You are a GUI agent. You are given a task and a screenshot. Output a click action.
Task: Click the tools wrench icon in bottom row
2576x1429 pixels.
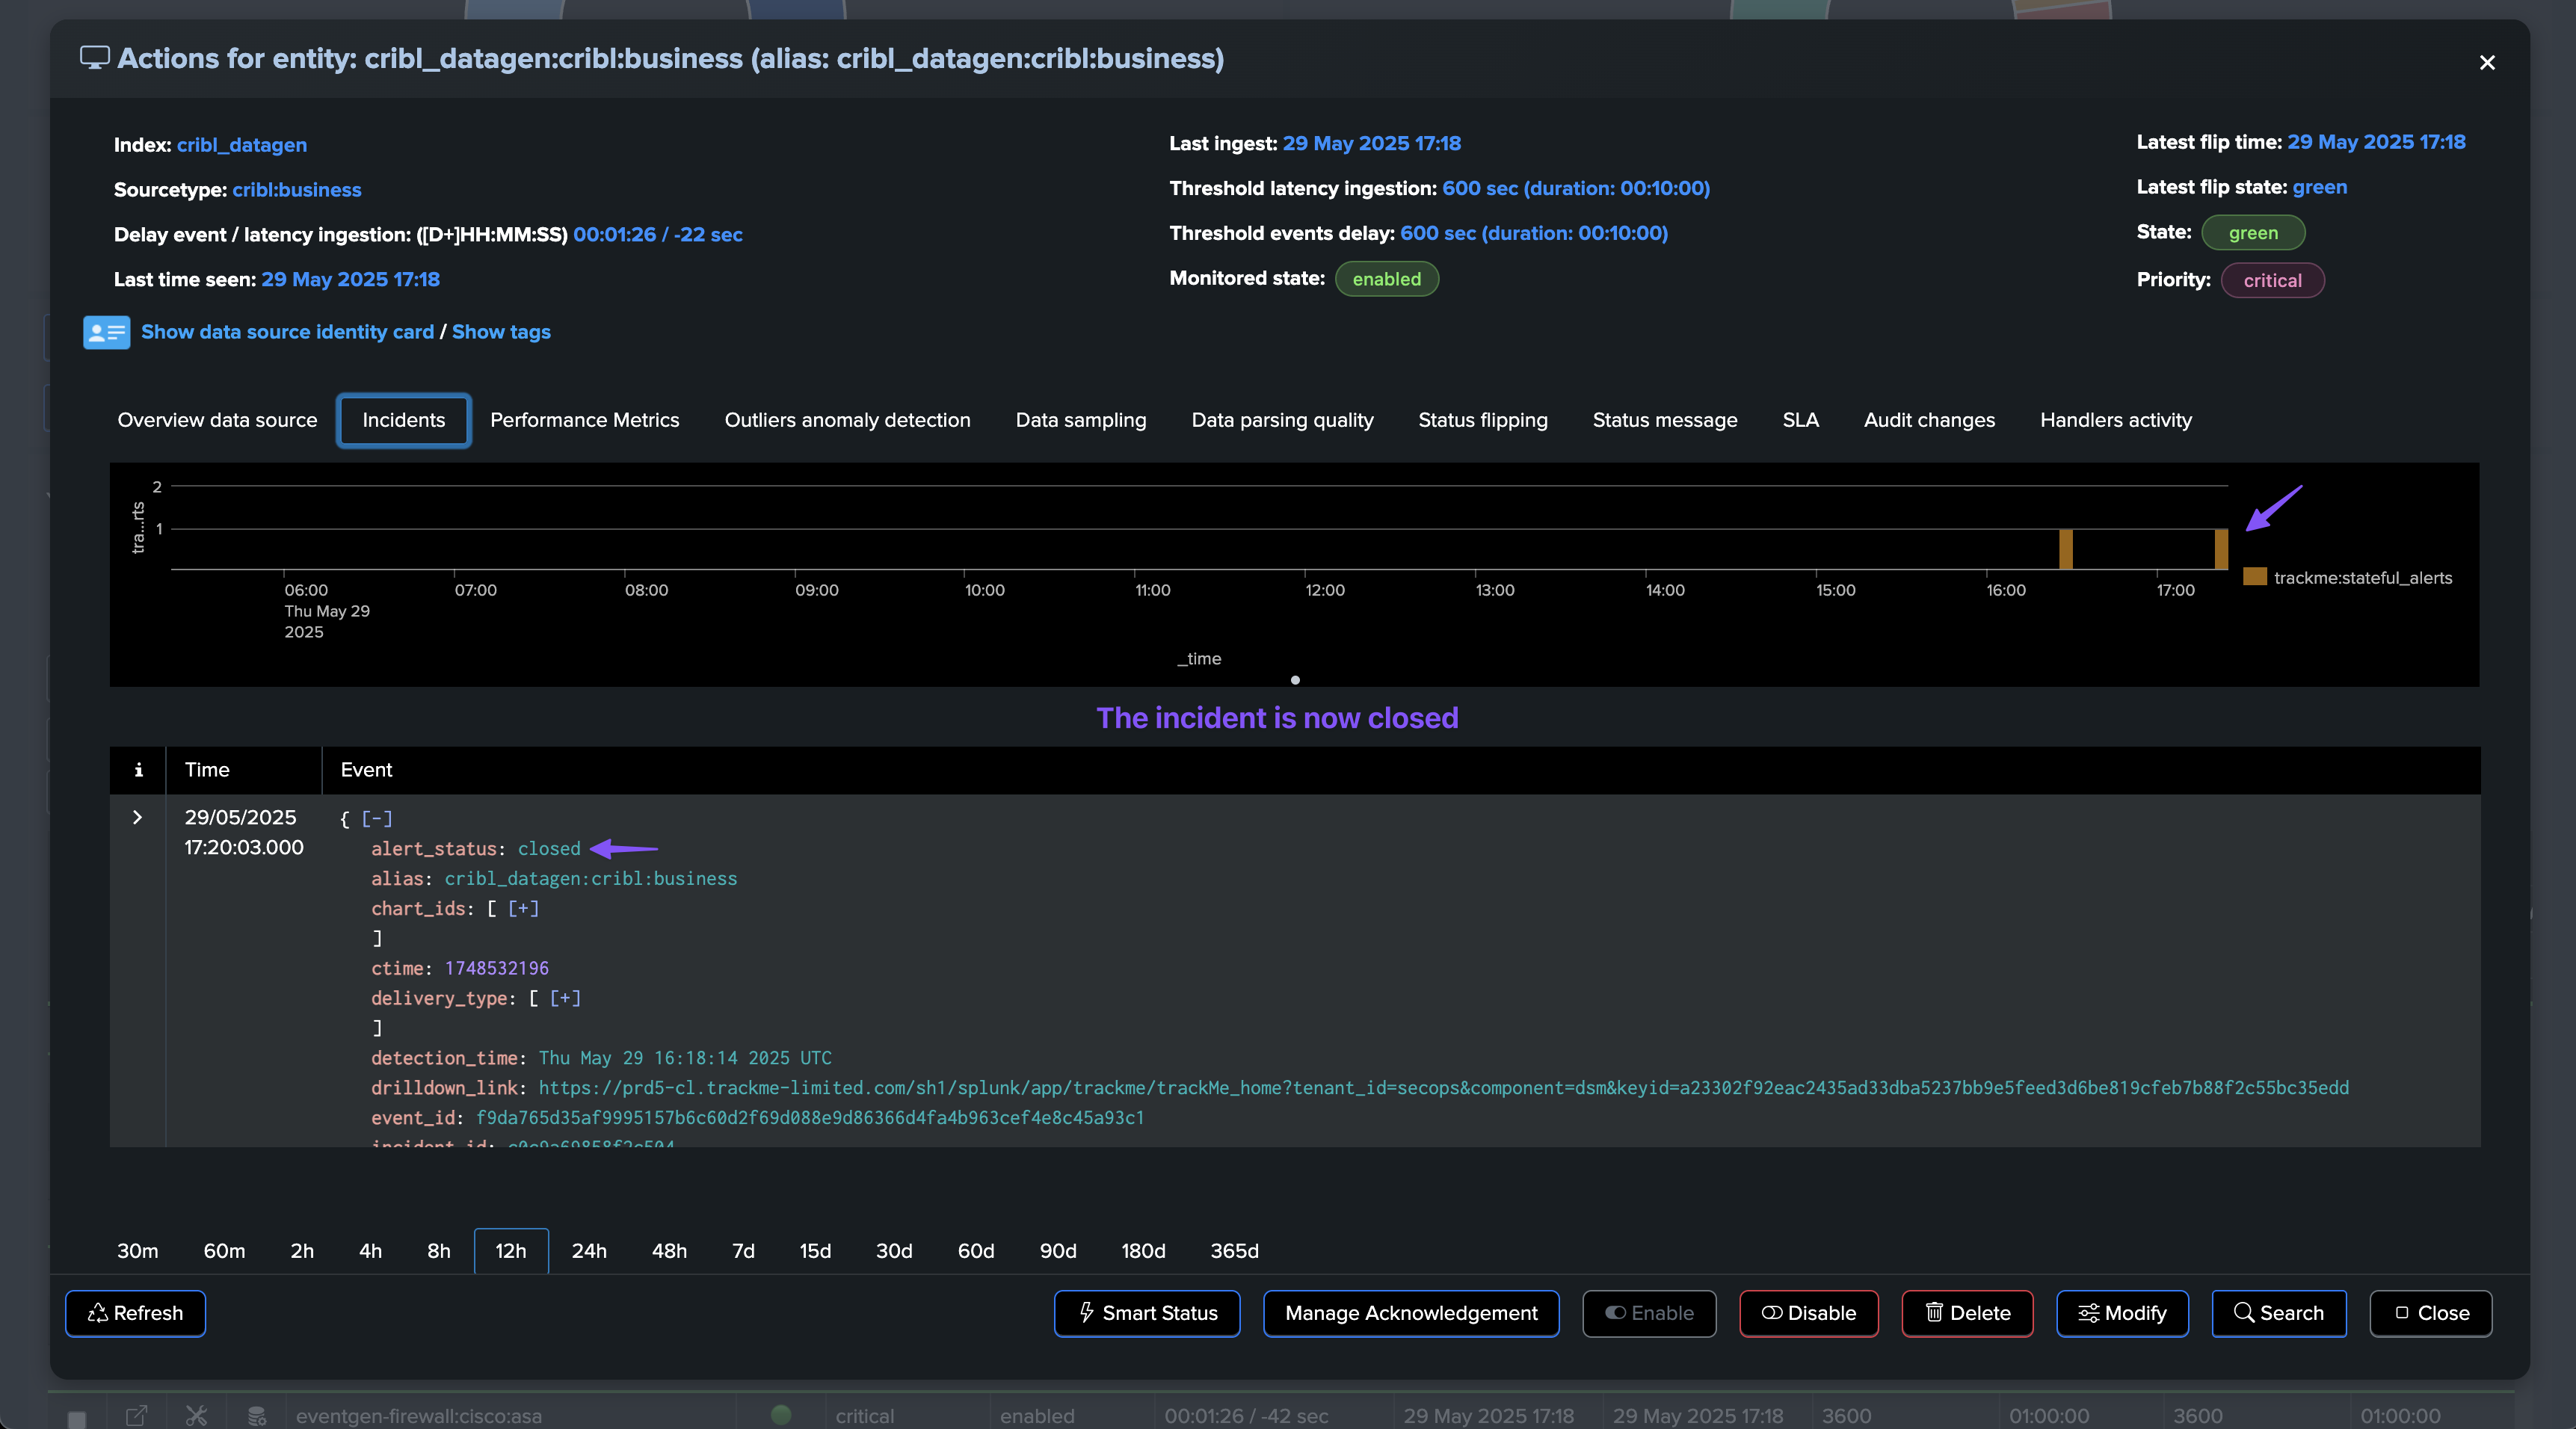196,1415
